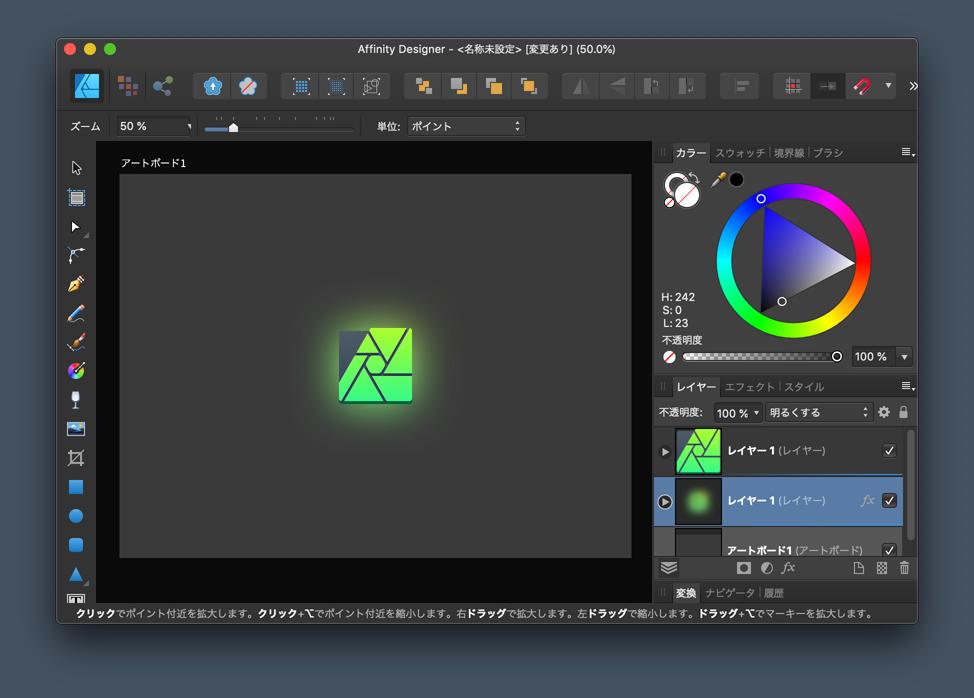Switch to Designer persona
This screenshot has width=974, height=698.
pos(87,86)
